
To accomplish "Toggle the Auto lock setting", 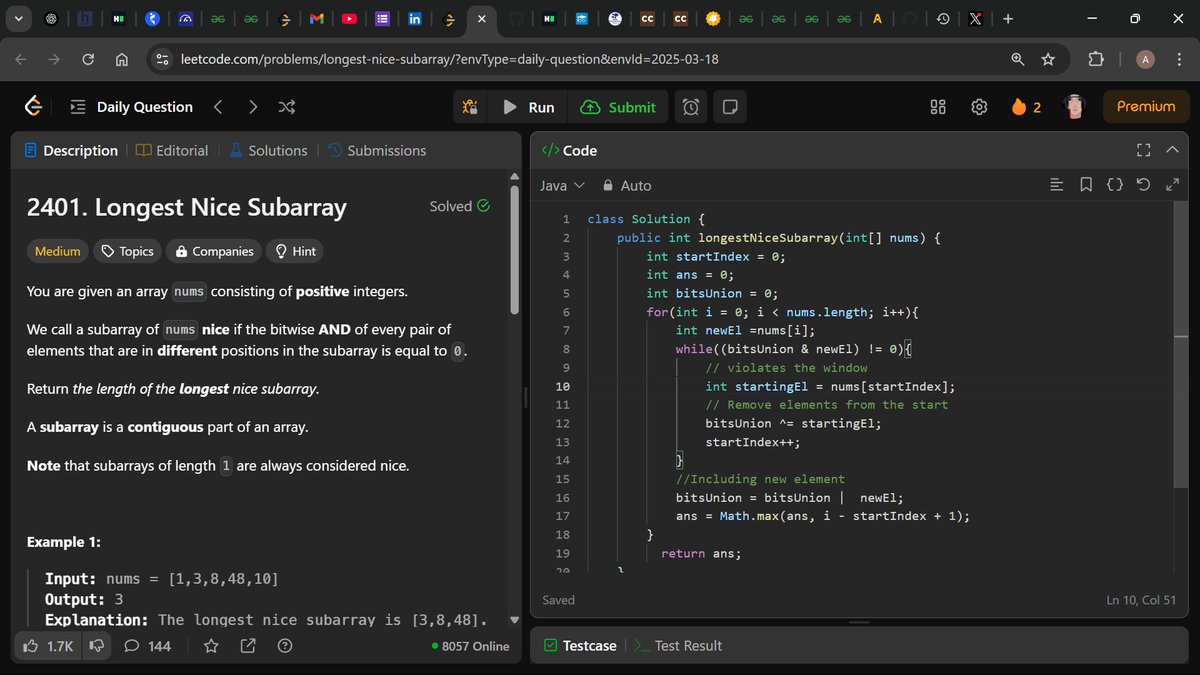I will click(x=627, y=185).
